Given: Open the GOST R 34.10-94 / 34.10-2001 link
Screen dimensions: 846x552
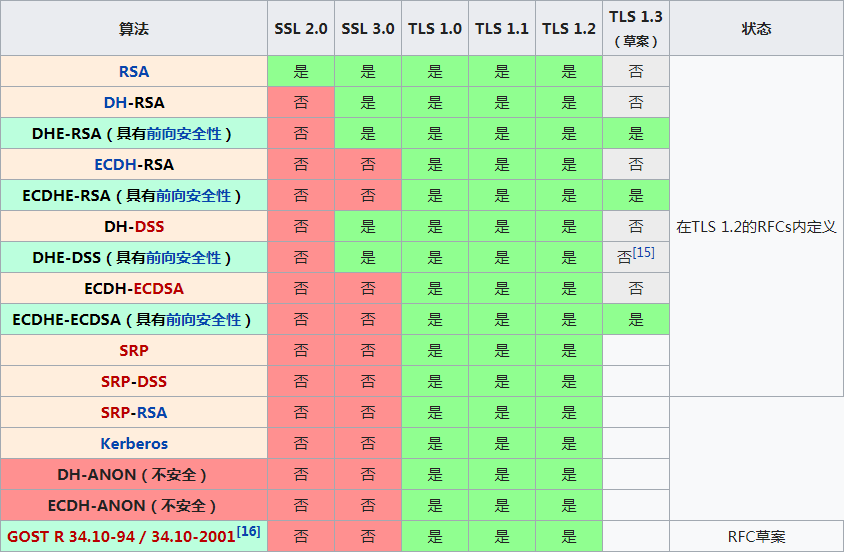Looking at the screenshot, I should tap(121, 537).
